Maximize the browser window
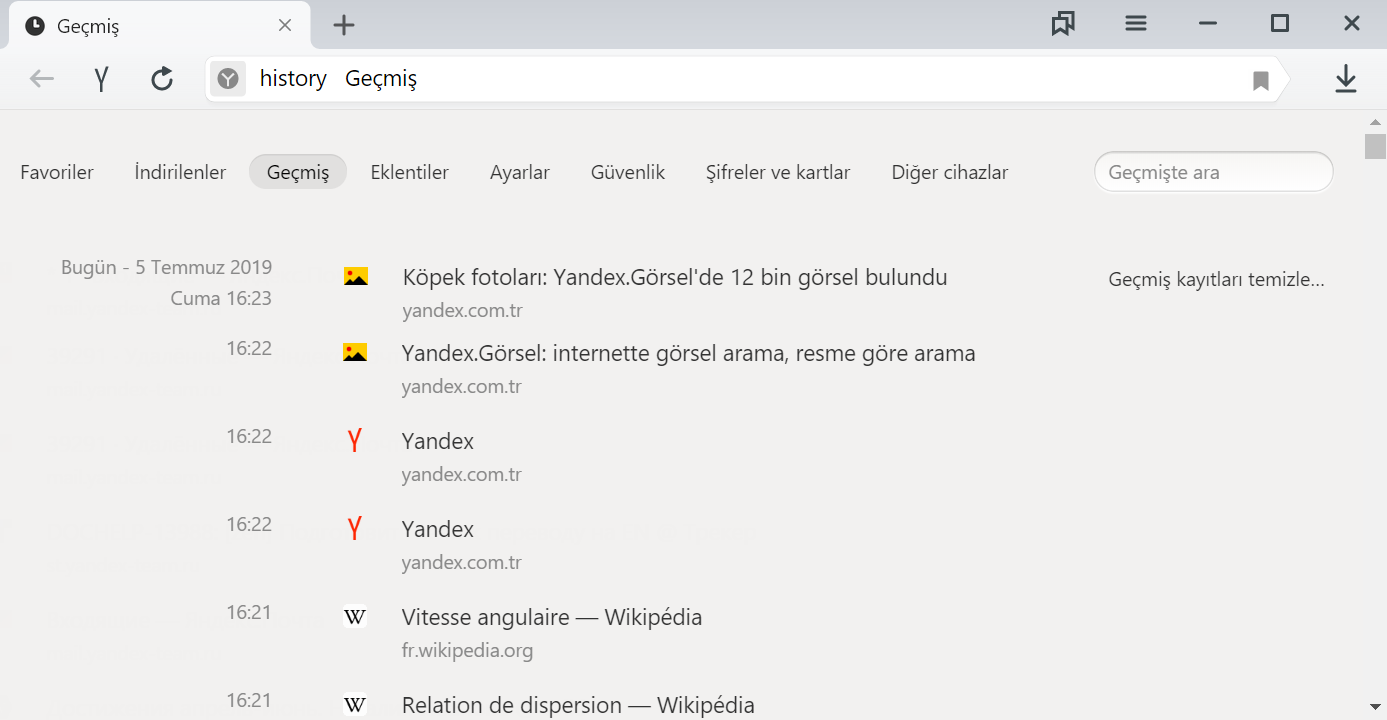Image resolution: width=1387 pixels, height=720 pixels. click(1280, 24)
